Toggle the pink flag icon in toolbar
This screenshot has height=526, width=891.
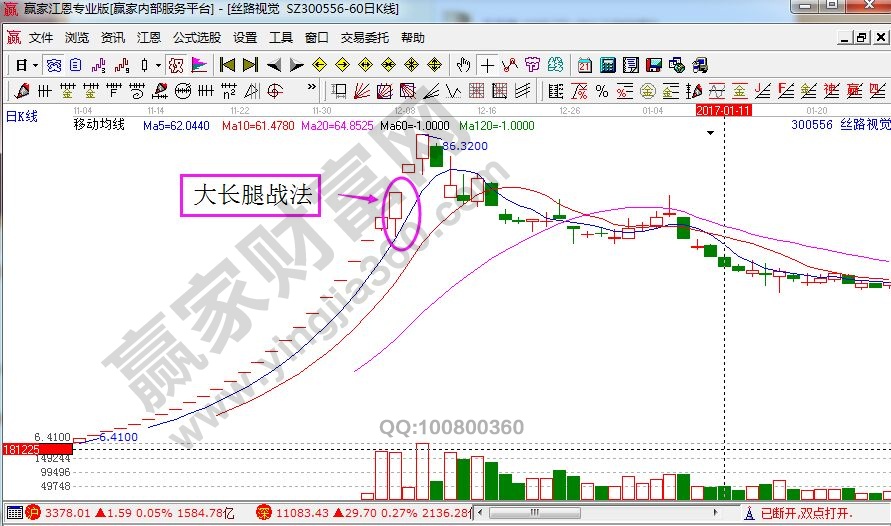coord(199,65)
